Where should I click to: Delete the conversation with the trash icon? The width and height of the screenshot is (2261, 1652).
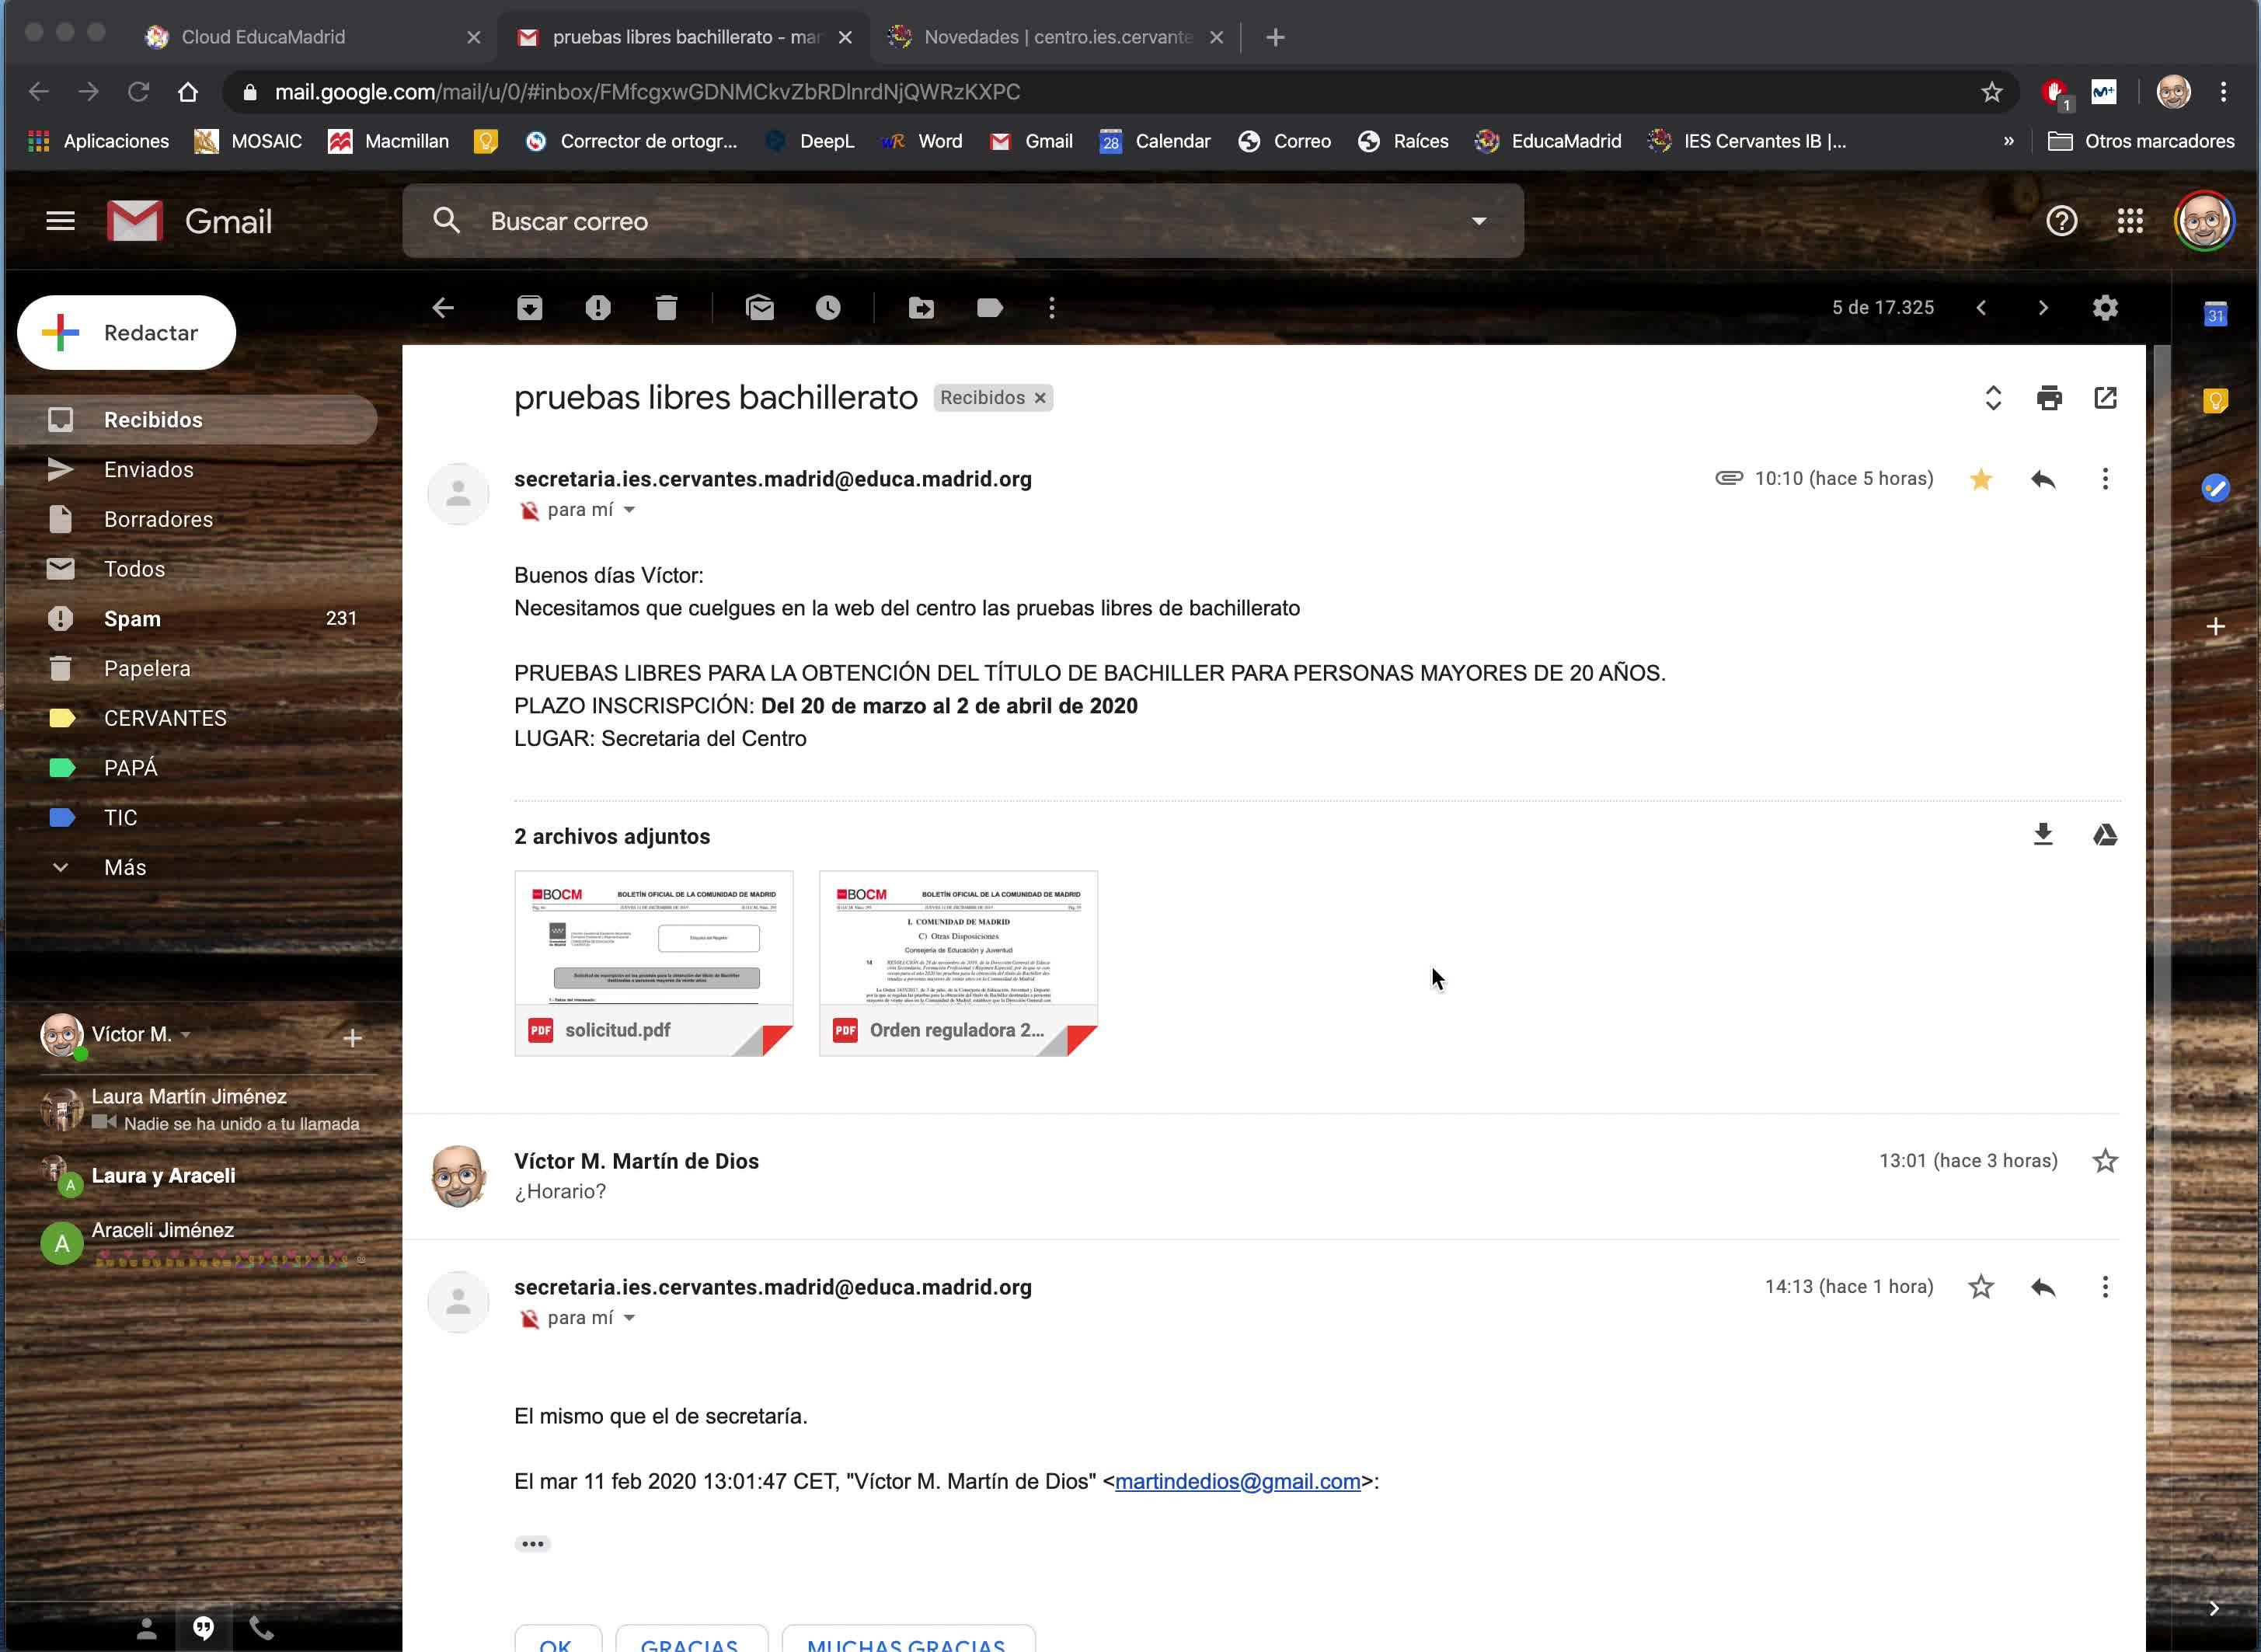tap(666, 308)
